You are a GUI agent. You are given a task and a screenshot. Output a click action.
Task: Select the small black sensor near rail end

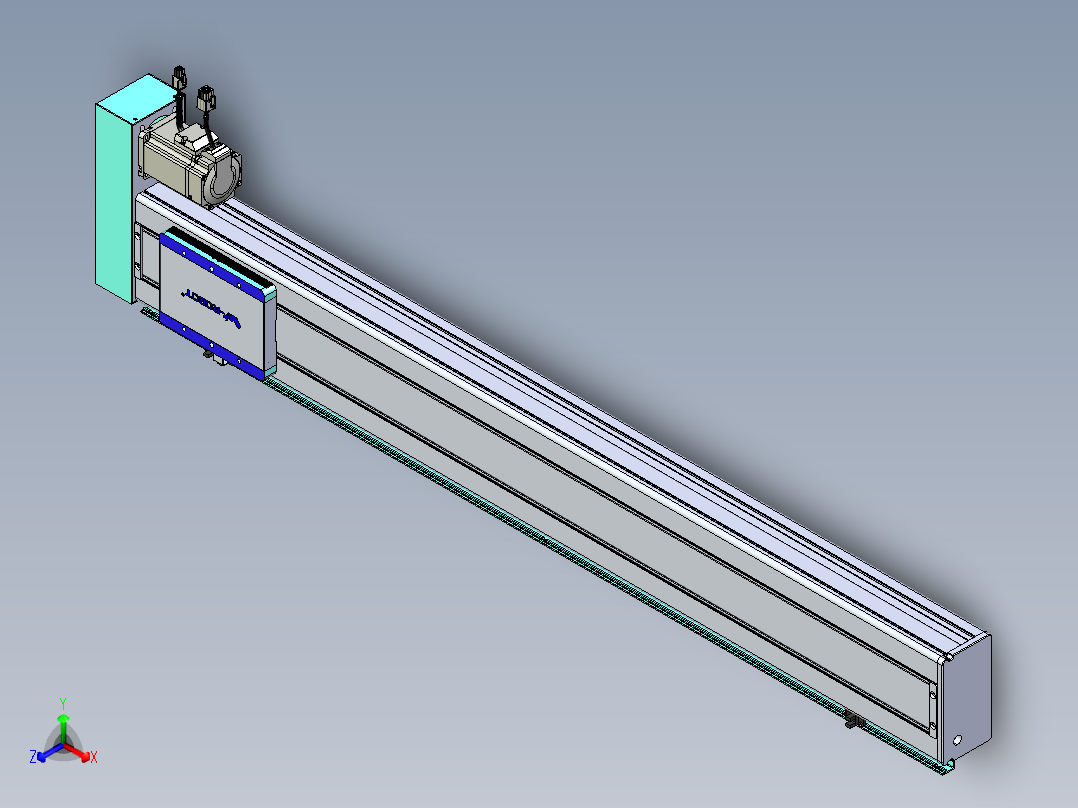pyautogui.click(x=854, y=720)
